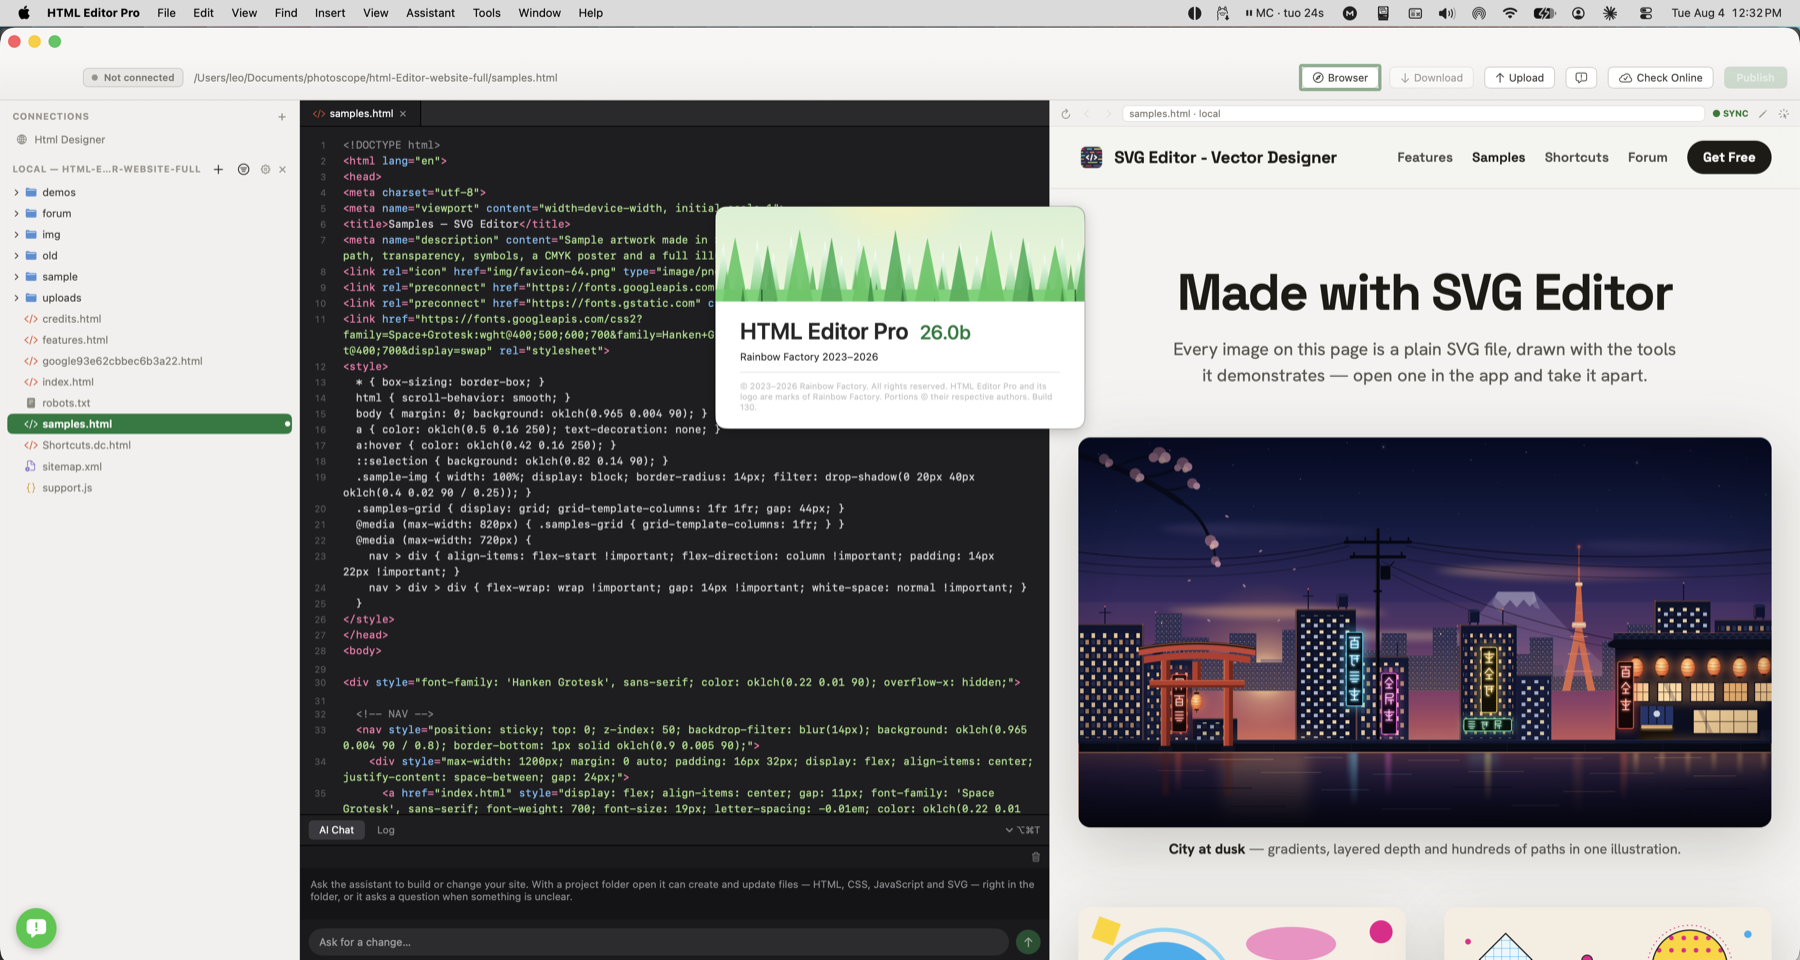Close the samples.html editor tab
1800x960 pixels.
click(403, 114)
